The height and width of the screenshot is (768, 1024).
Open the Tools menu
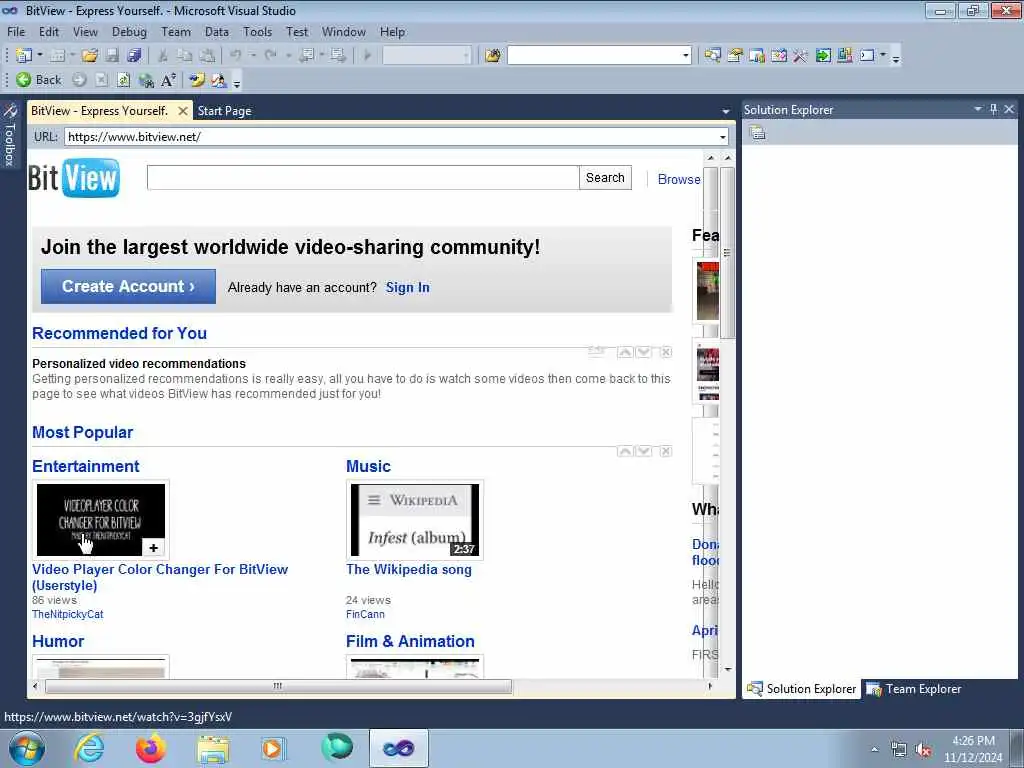tap(257, 32)
